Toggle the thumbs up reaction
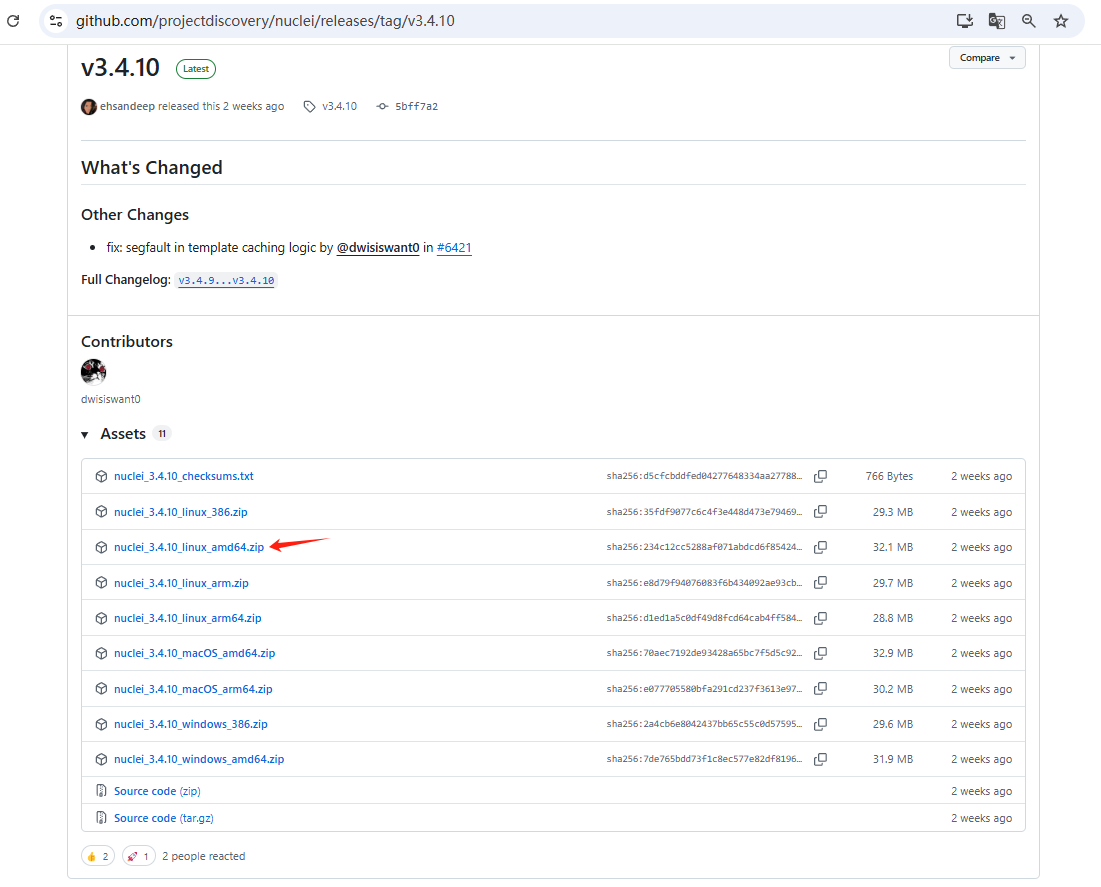This screenshot has width=1101, height=887. [x=98, y=856]
